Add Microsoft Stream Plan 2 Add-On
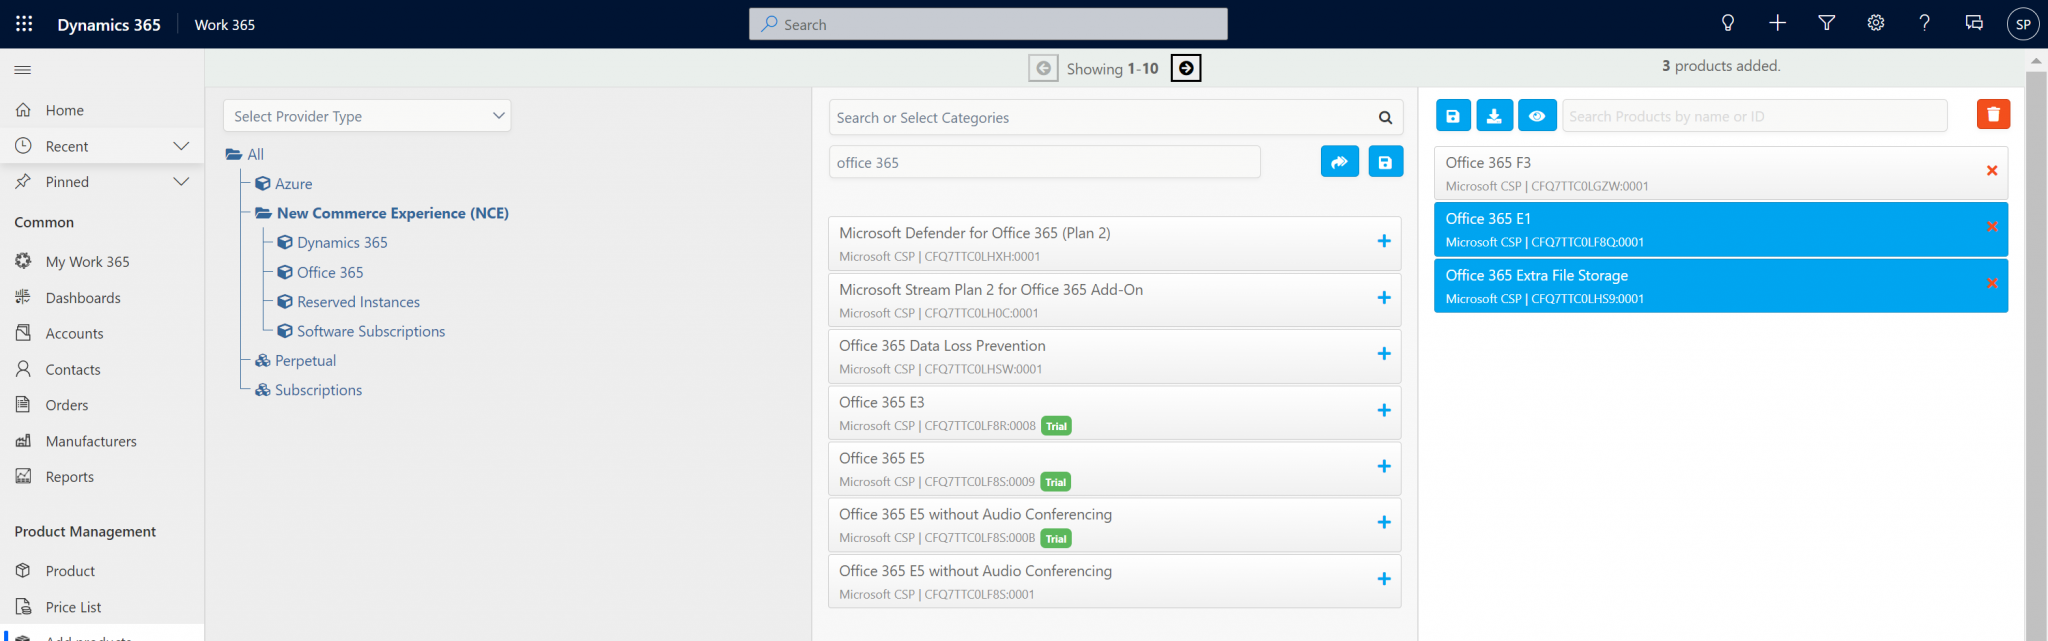The image size is (2048, 641). click(x=1384, y=298)
